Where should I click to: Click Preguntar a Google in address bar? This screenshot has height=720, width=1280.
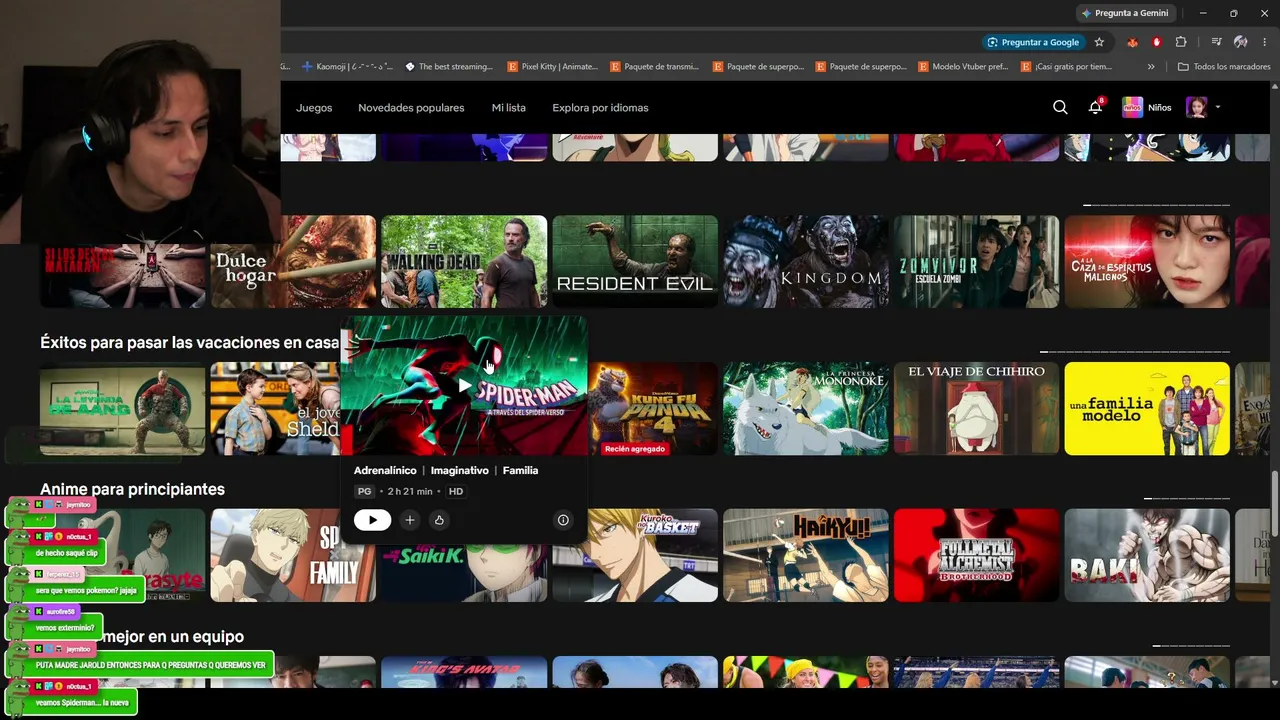pyautogui.click(x=1033, y=42)
